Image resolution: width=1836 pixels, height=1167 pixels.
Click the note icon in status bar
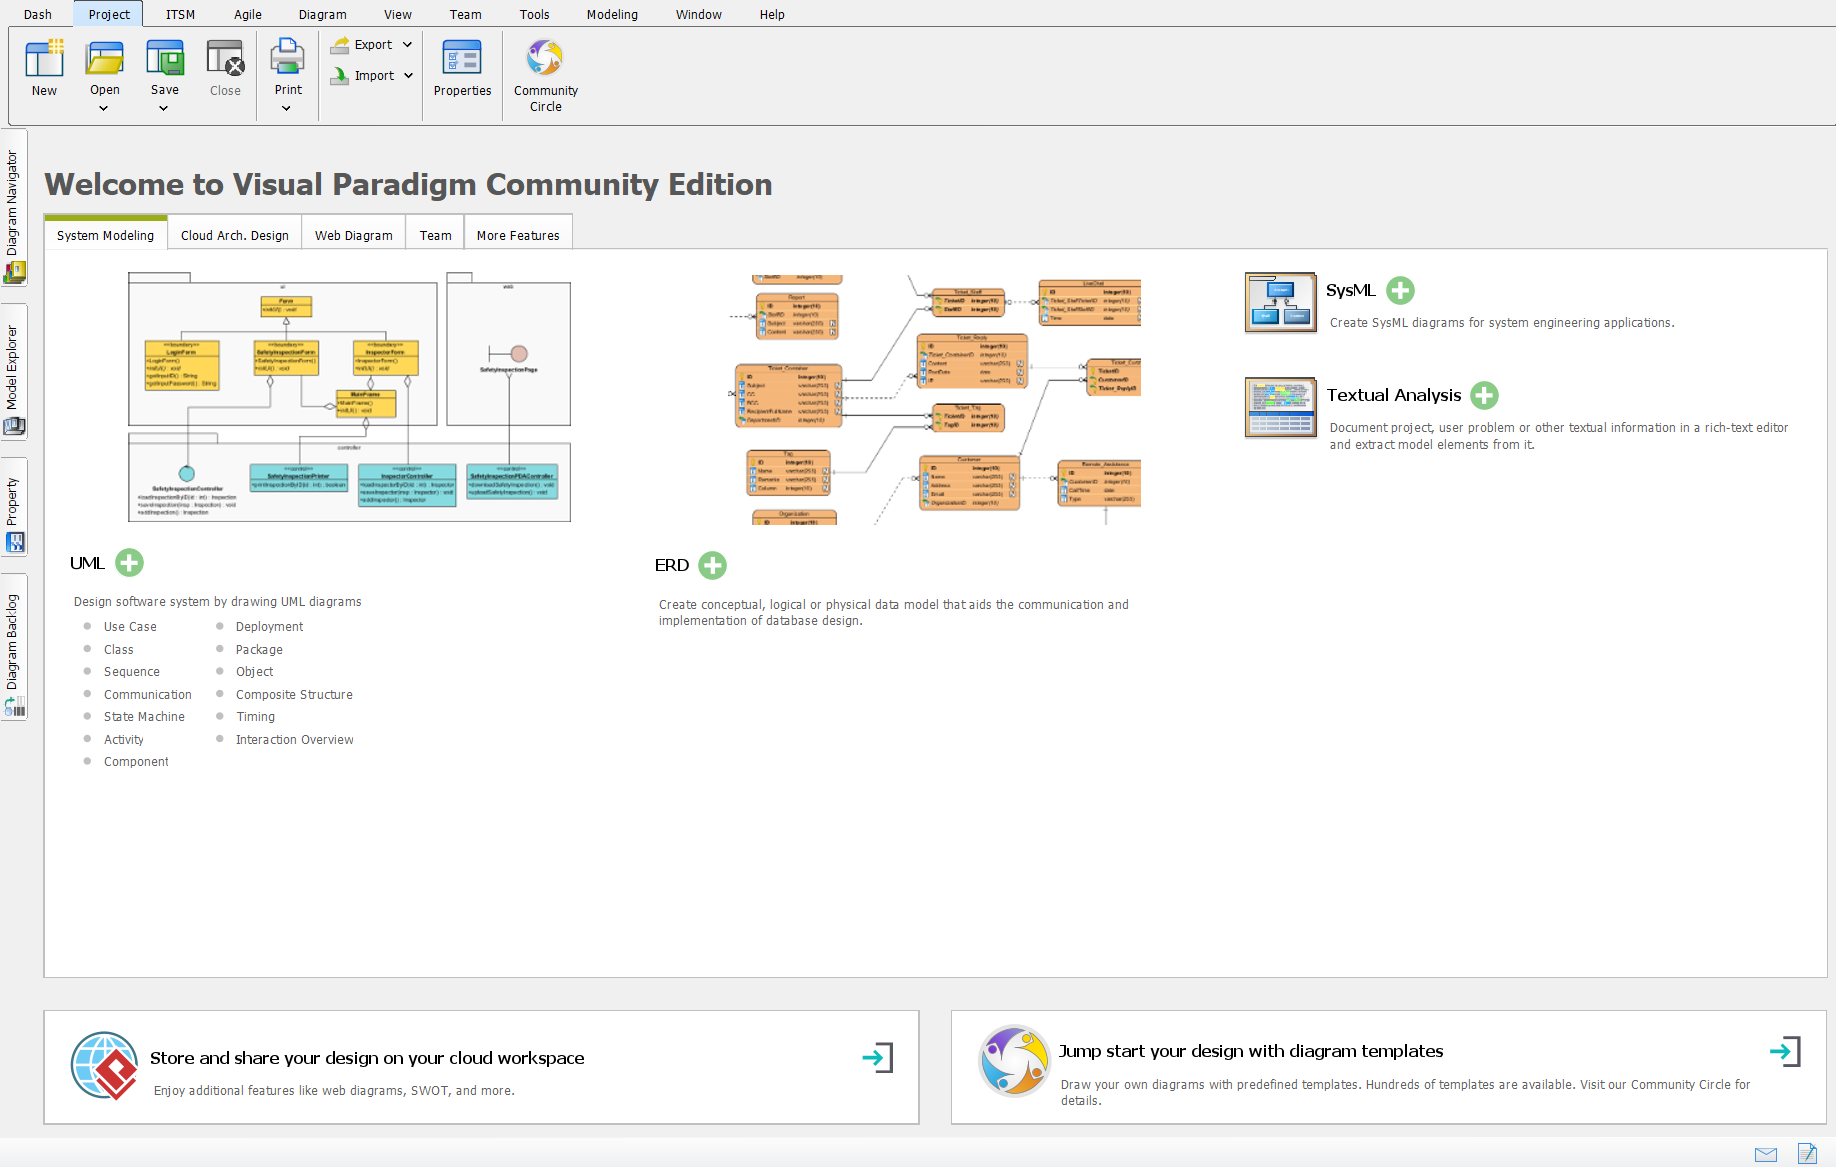1807,1154
